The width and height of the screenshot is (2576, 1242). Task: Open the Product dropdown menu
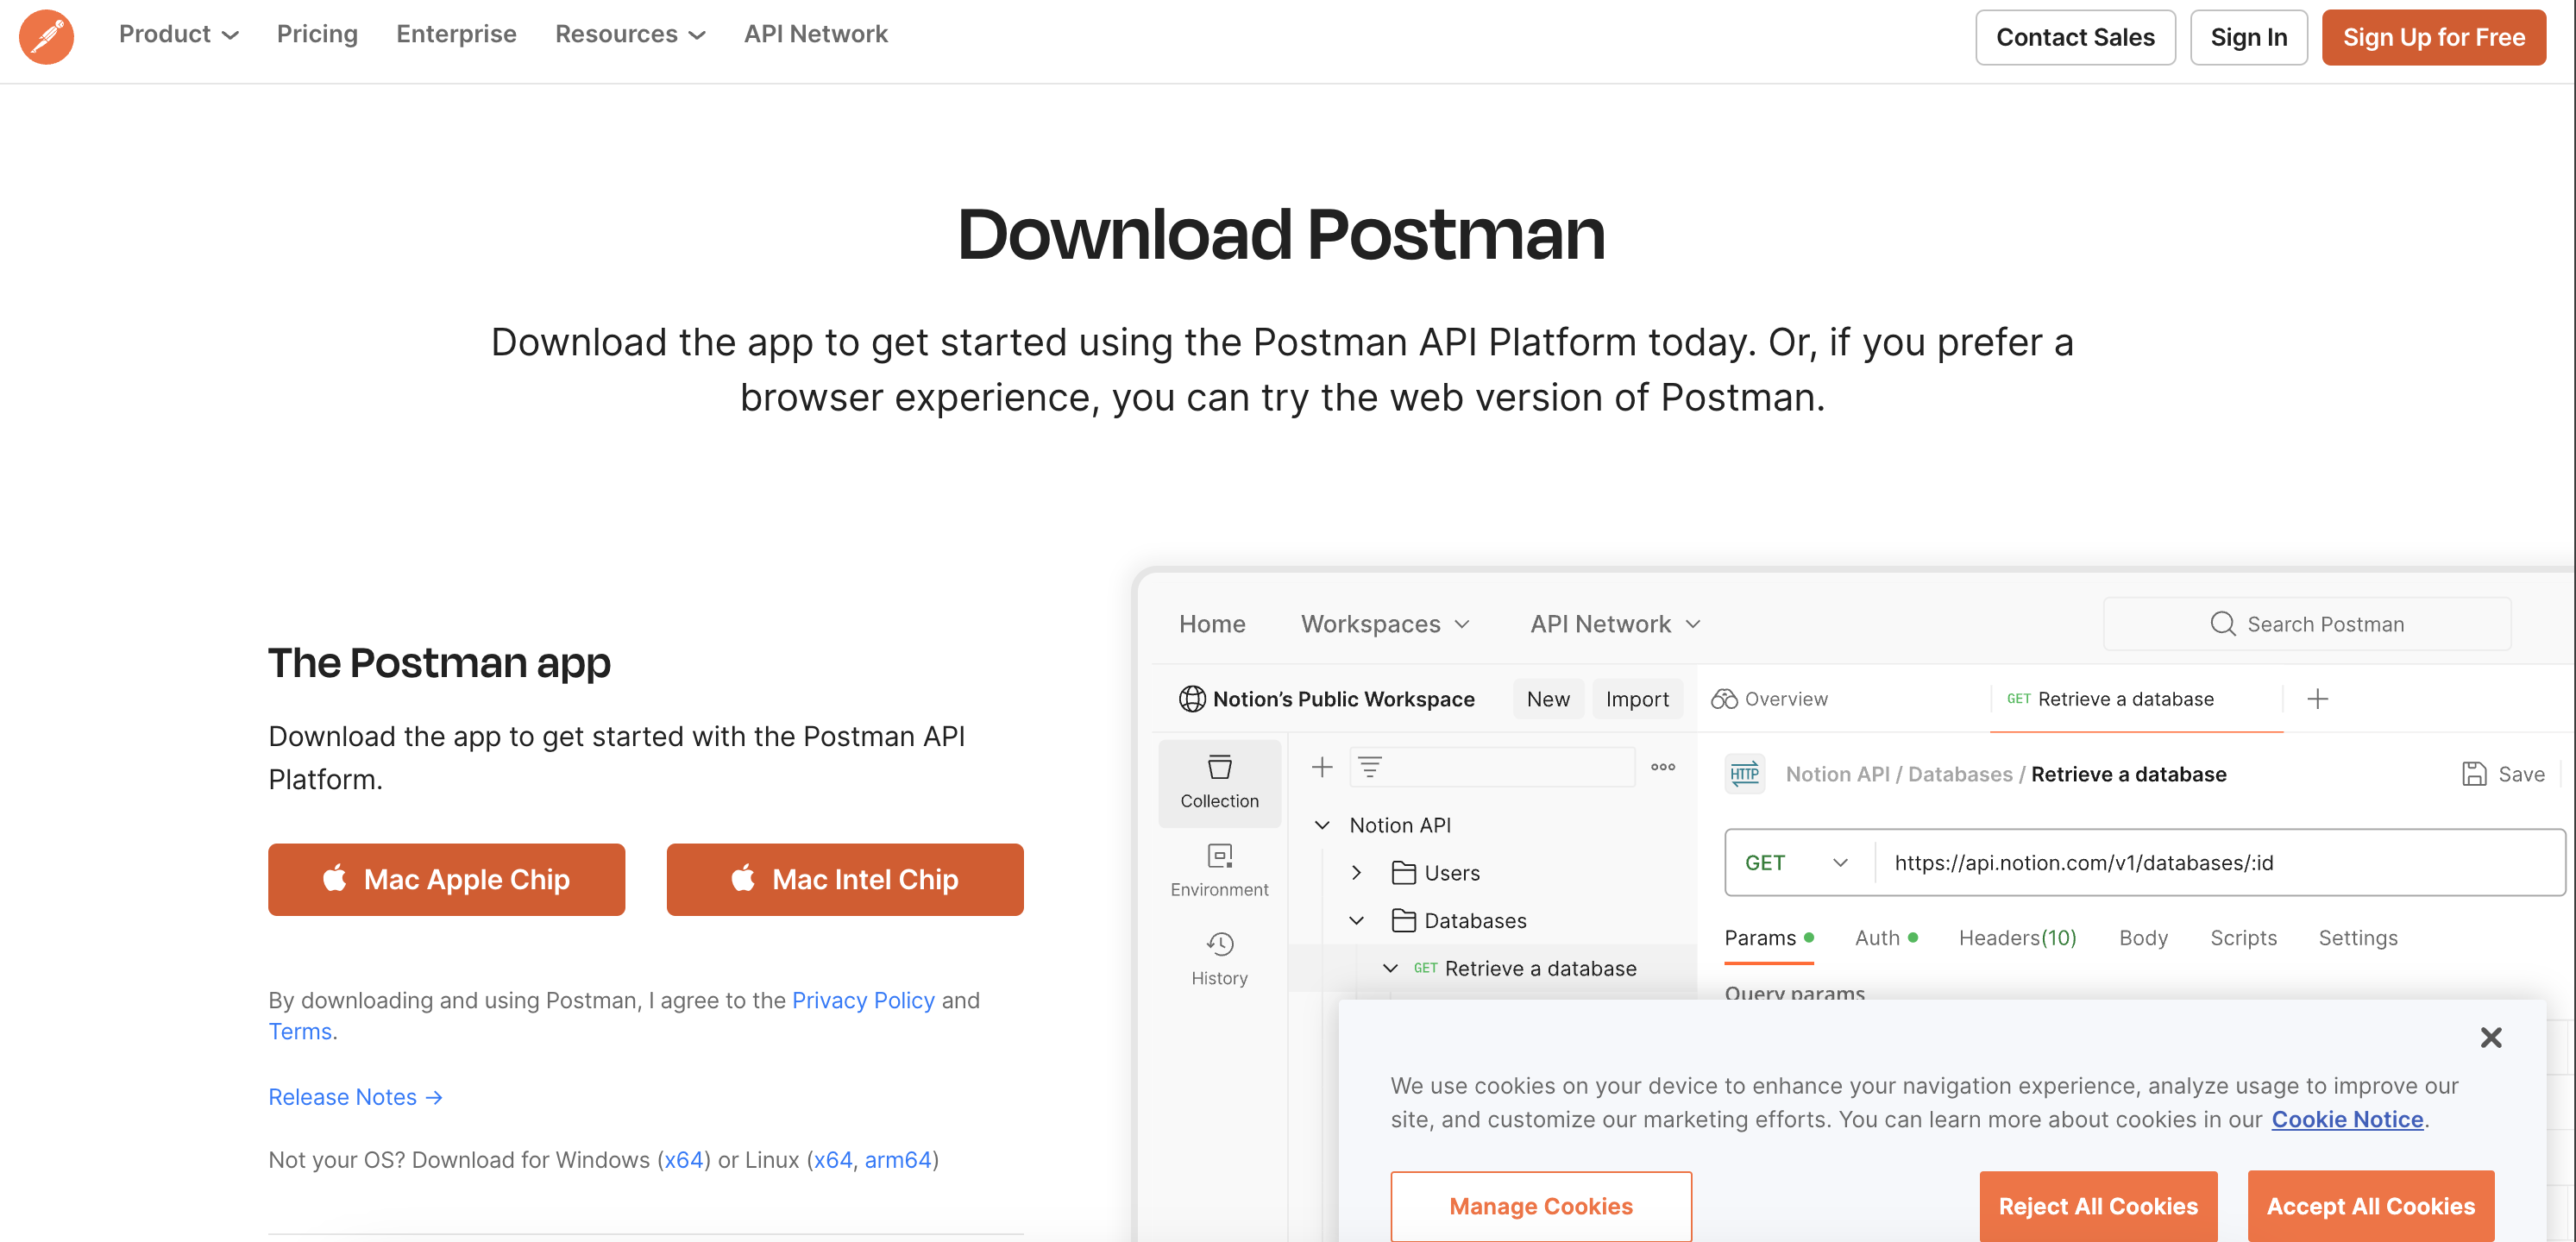click(178, 34)
